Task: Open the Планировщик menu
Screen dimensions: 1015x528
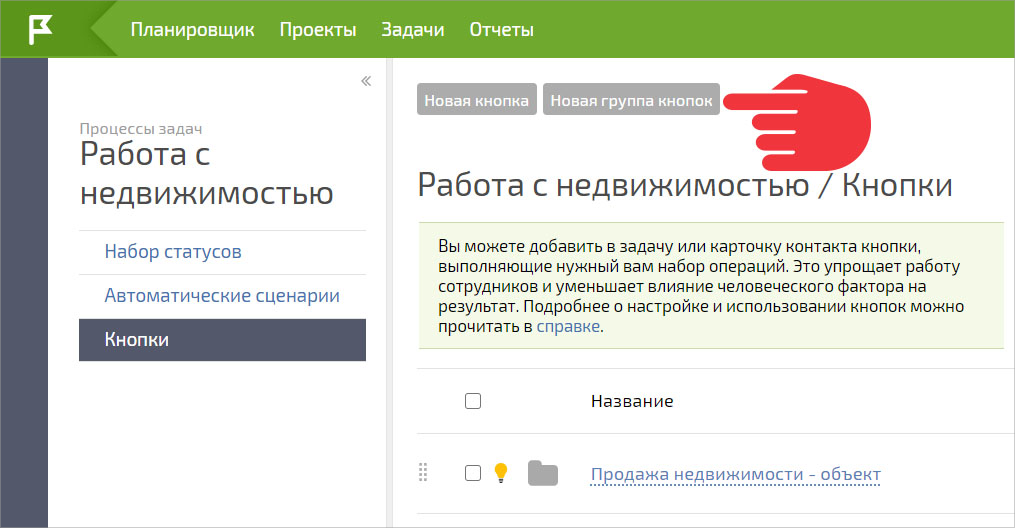Action: 192,30
